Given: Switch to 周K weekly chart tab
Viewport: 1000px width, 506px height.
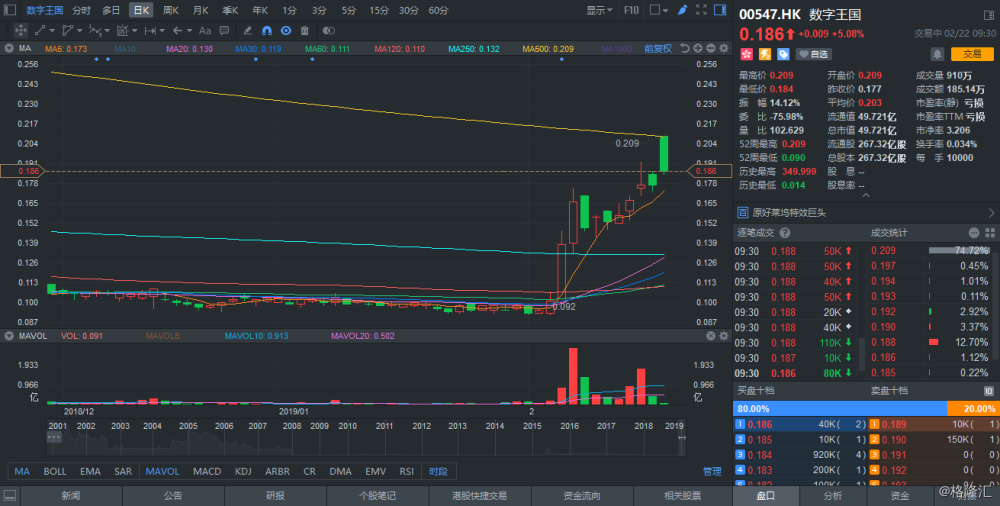Looking at the screenshot, I should 171,10.
